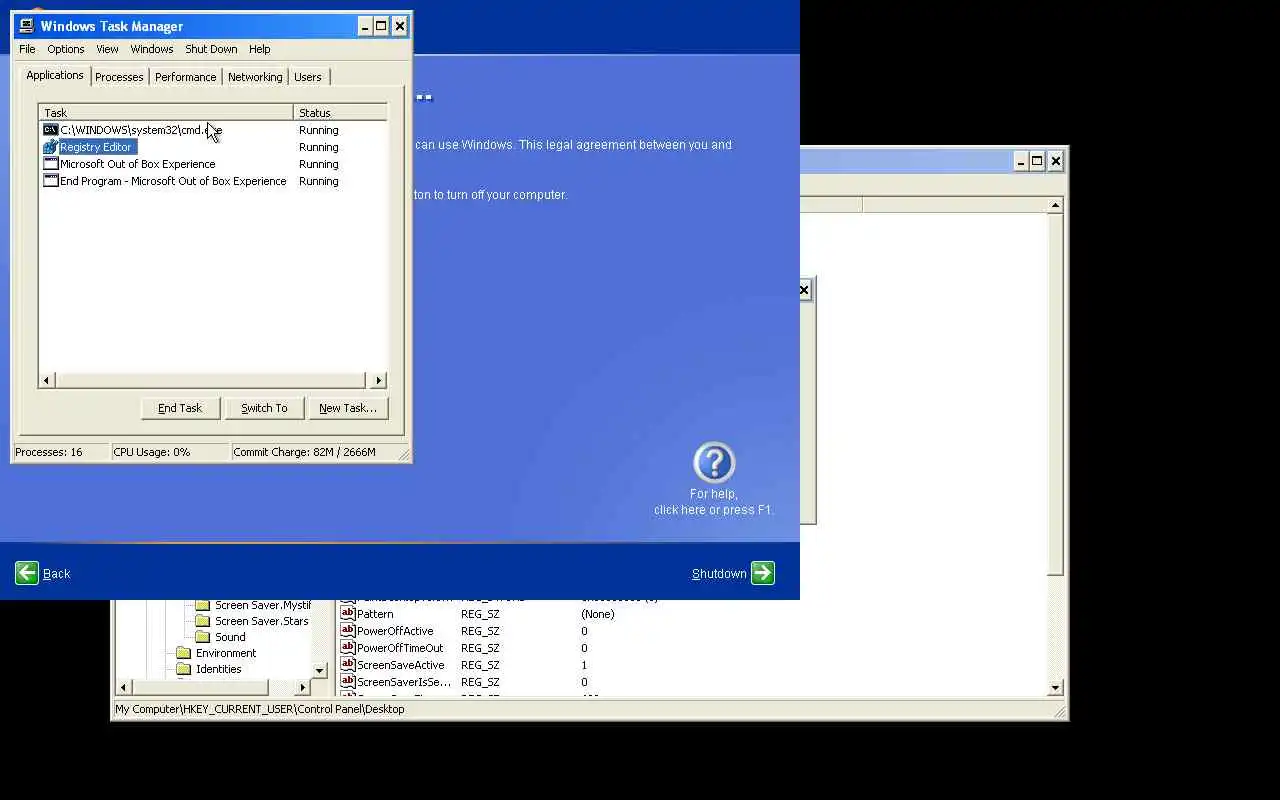Select the Microsoft Out of Box Experience task
Screen dimensions: 1280x800
[x=213, y=164]
